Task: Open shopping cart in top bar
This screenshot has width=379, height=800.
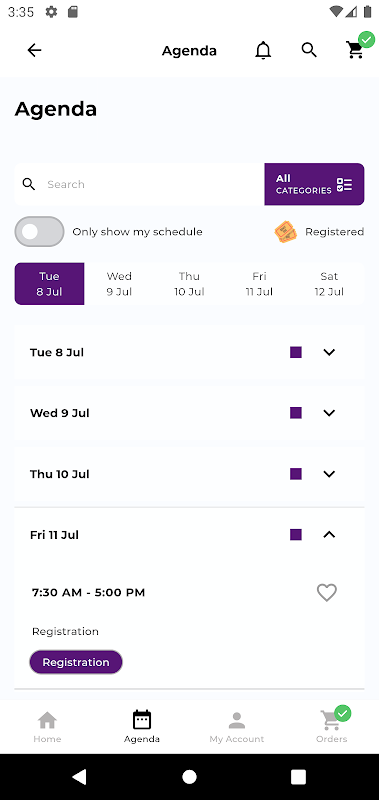Action: (x=355, y=50)
